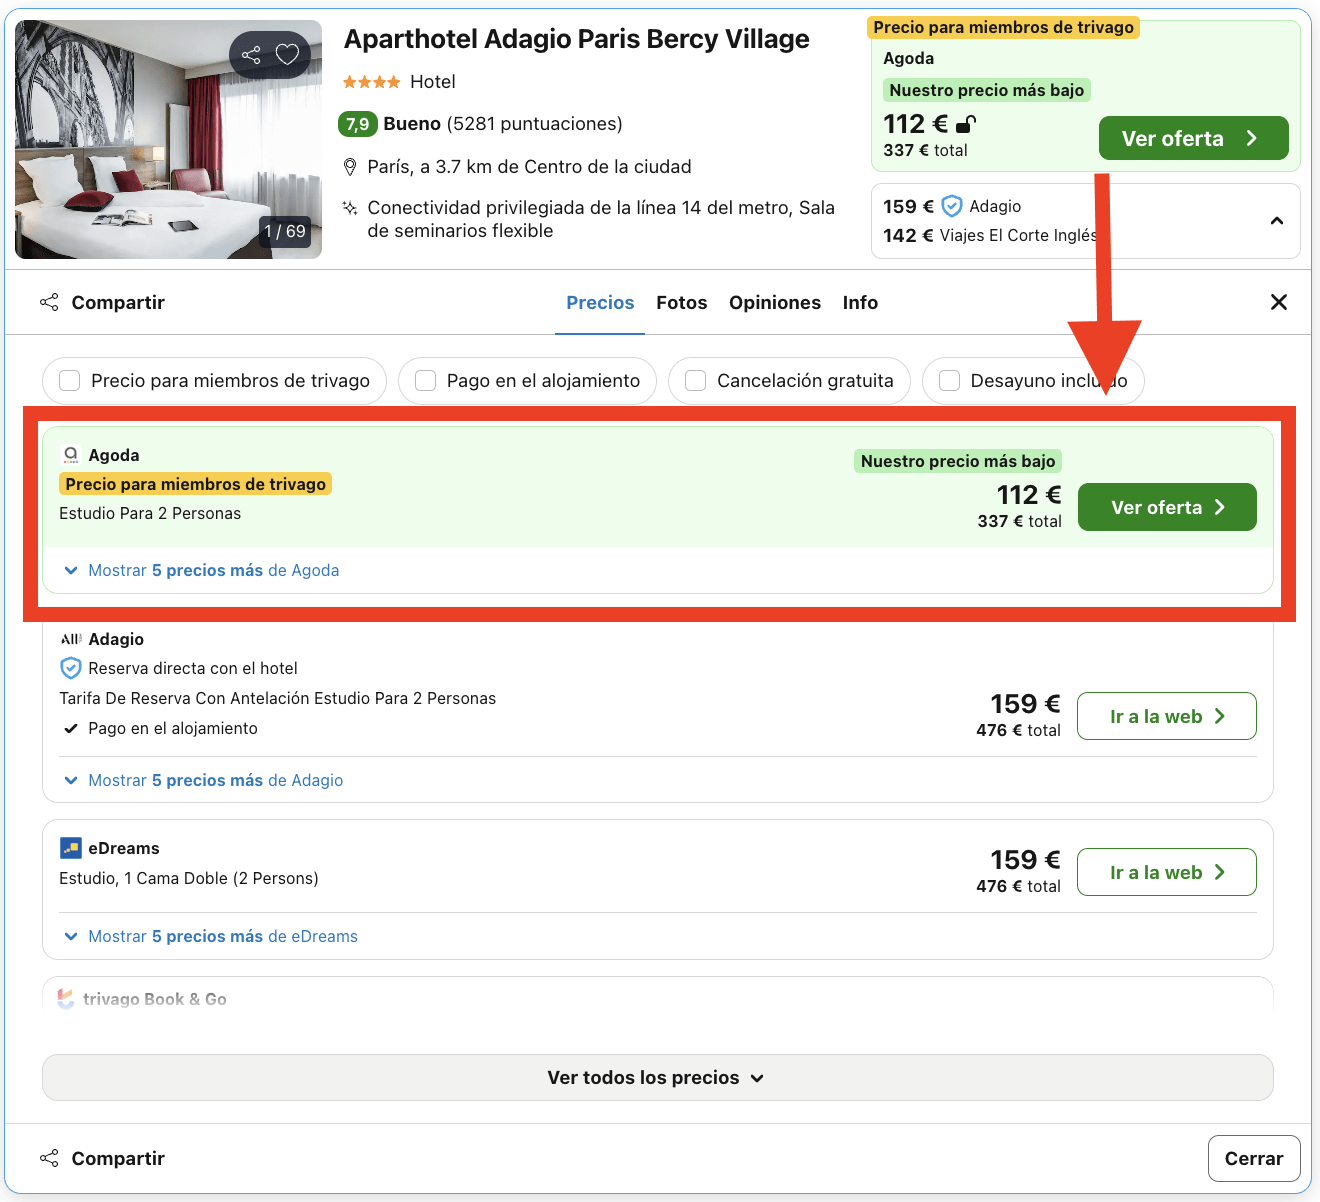
Task: Expand Mostrar 5 precios más de eDreams
Action: click(x=222, y=936)
